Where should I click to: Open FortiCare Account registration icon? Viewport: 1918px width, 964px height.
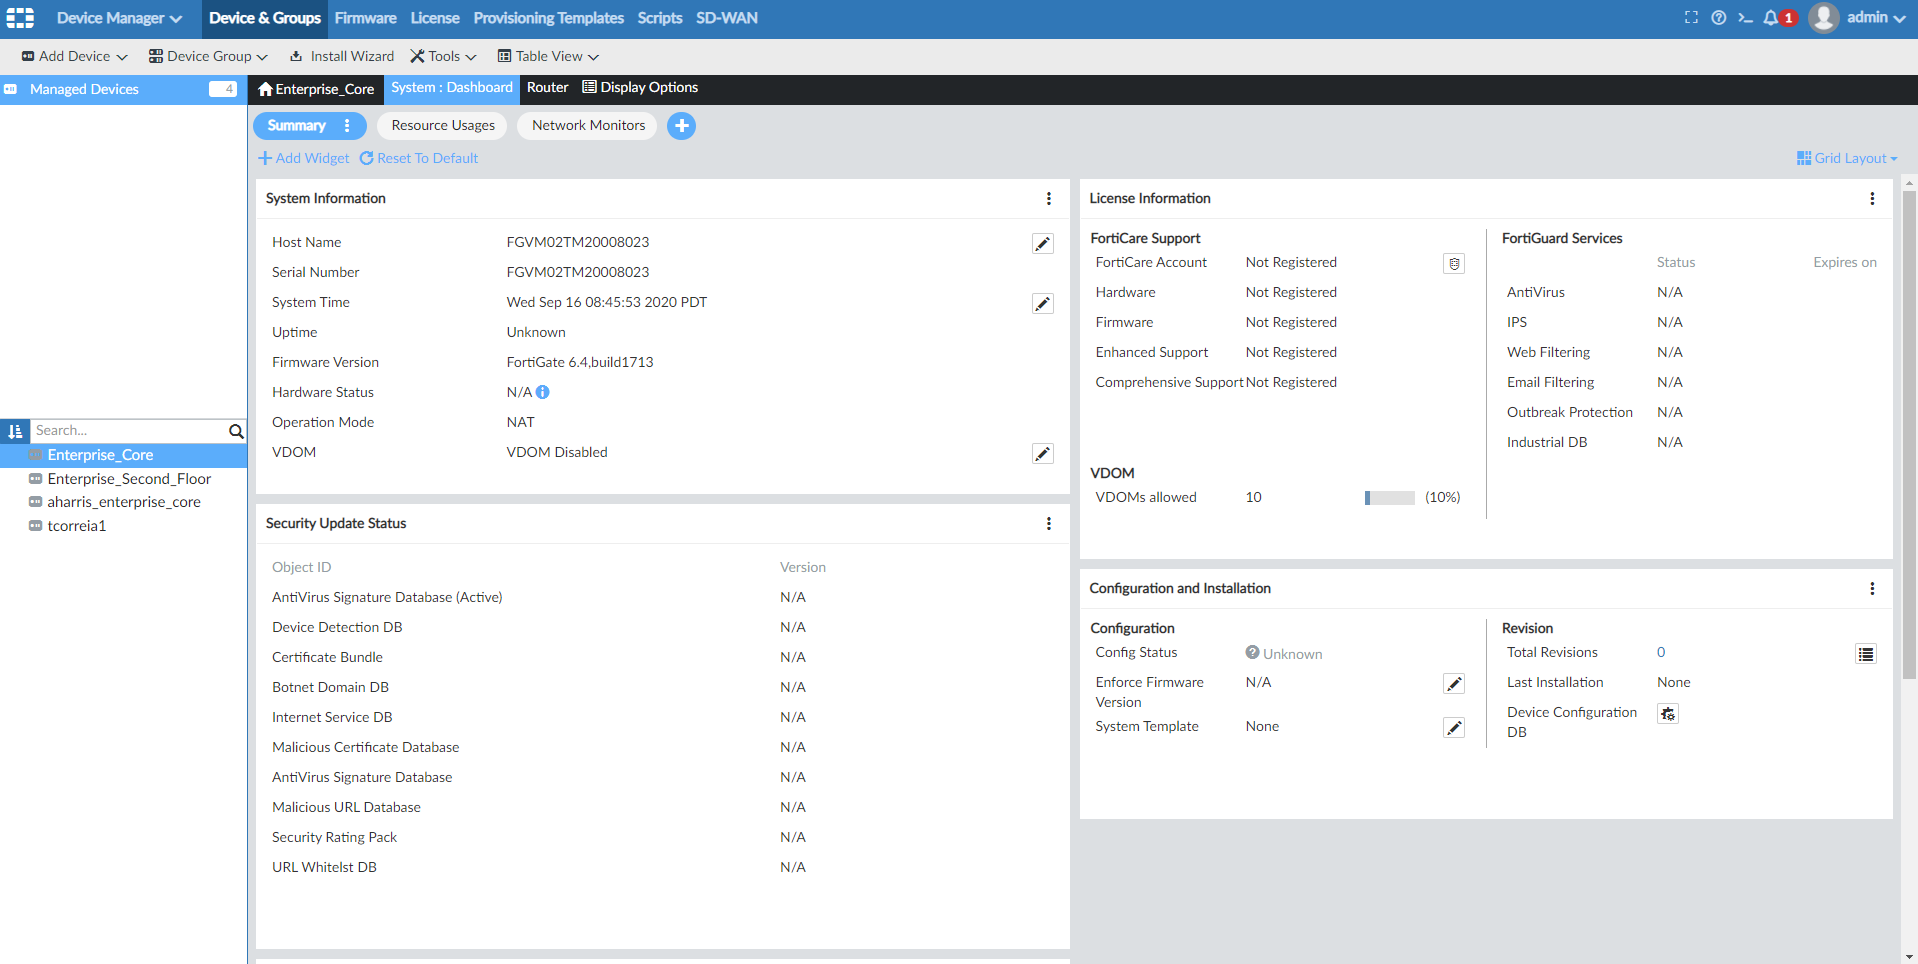(1454, 264)
